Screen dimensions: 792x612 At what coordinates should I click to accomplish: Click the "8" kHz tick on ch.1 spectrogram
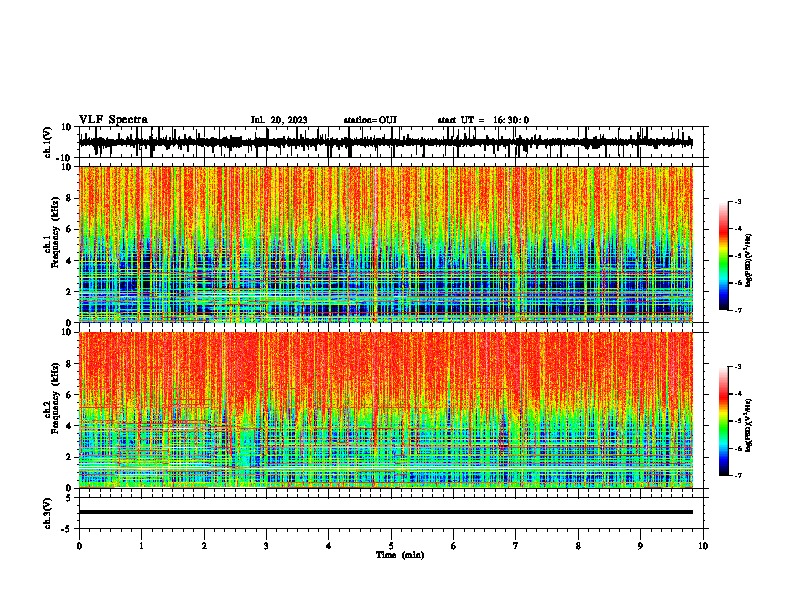[x=69, y=198]
